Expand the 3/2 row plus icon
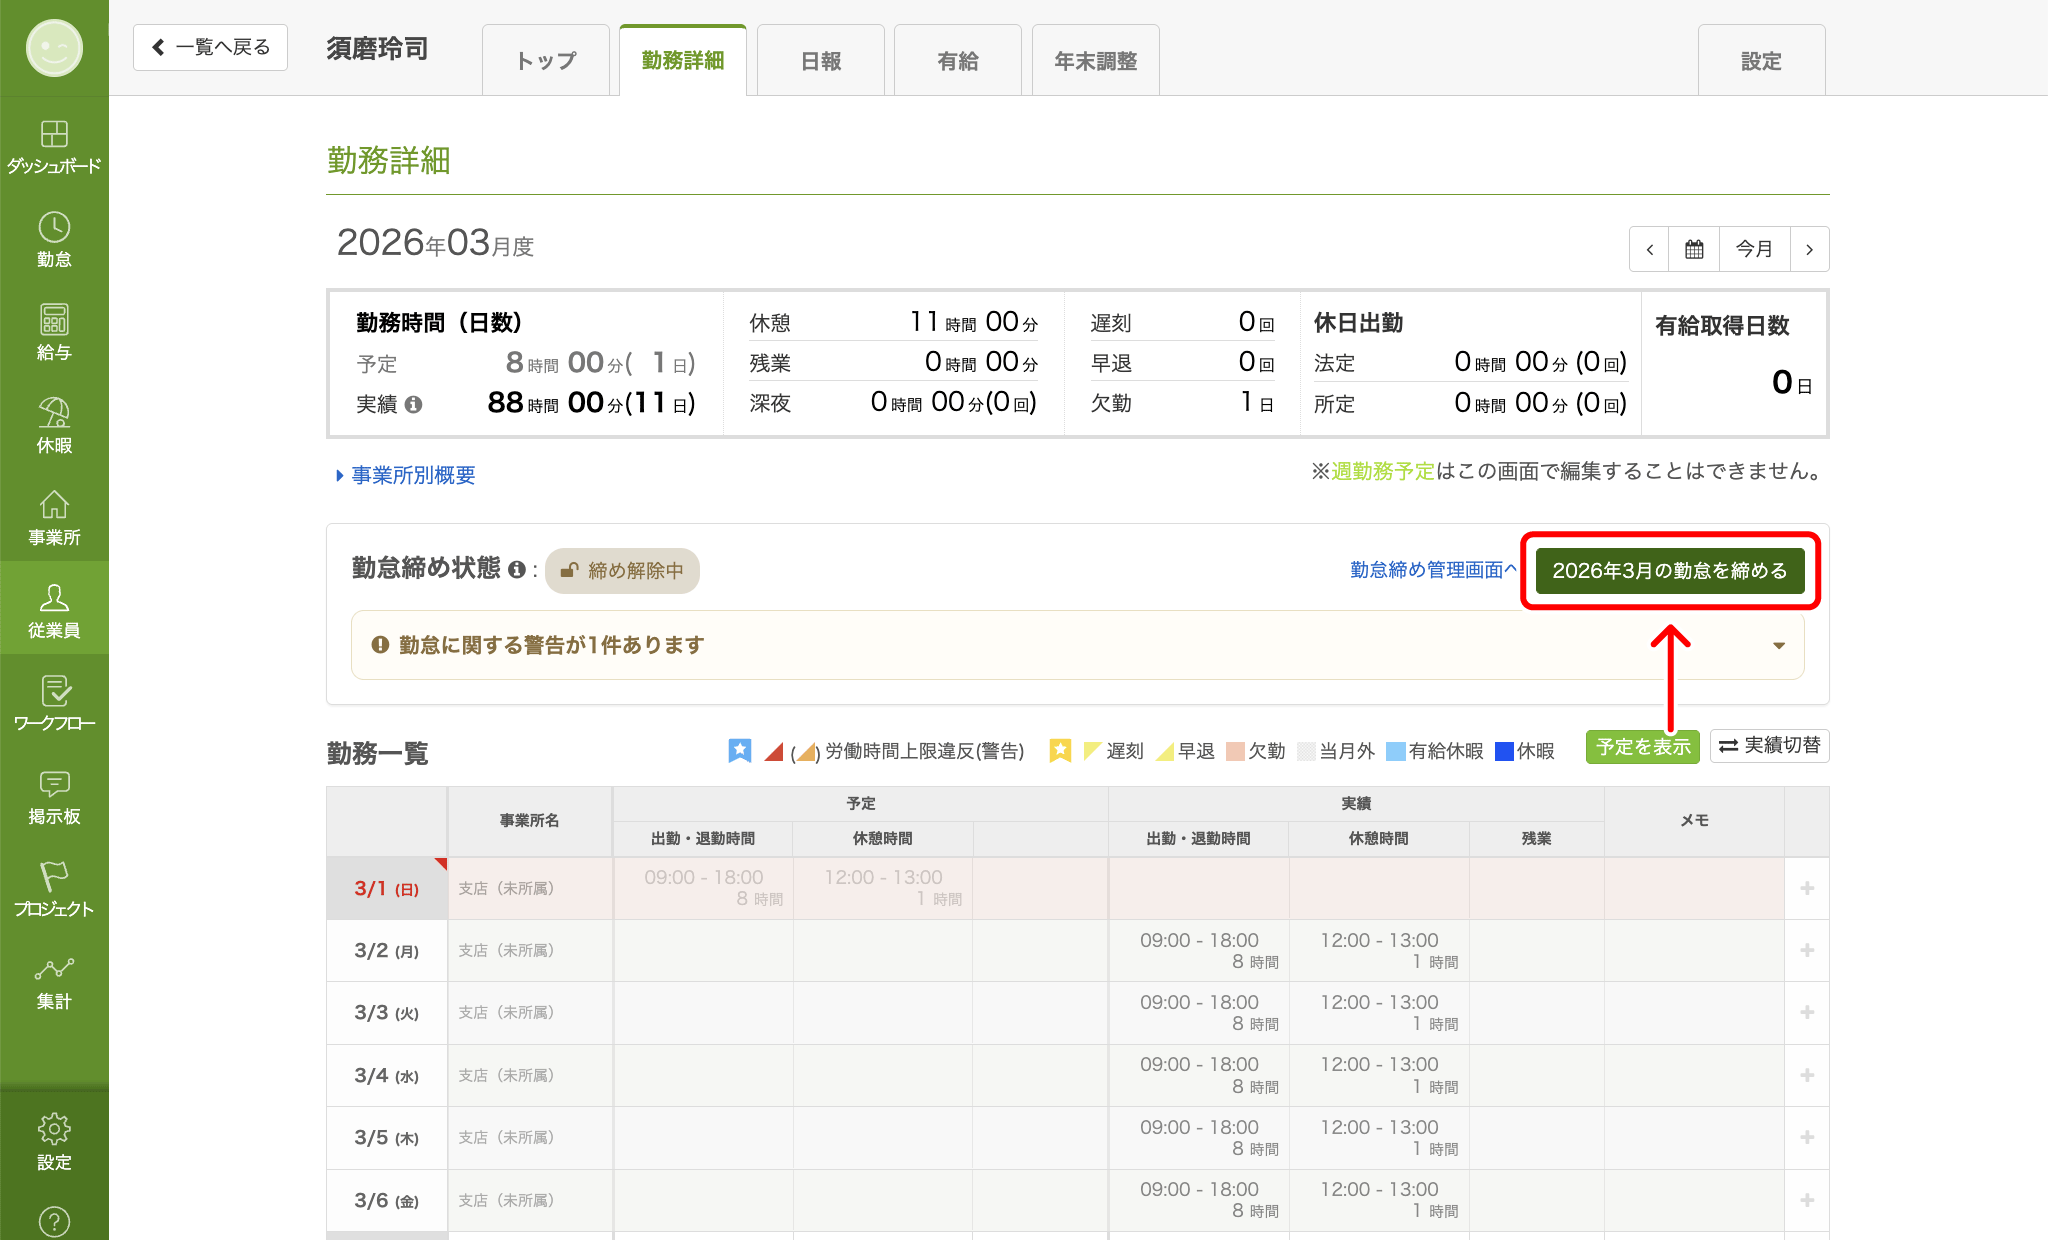This screenshot has height=1240, width=2048. click(x=1807, y=950)
